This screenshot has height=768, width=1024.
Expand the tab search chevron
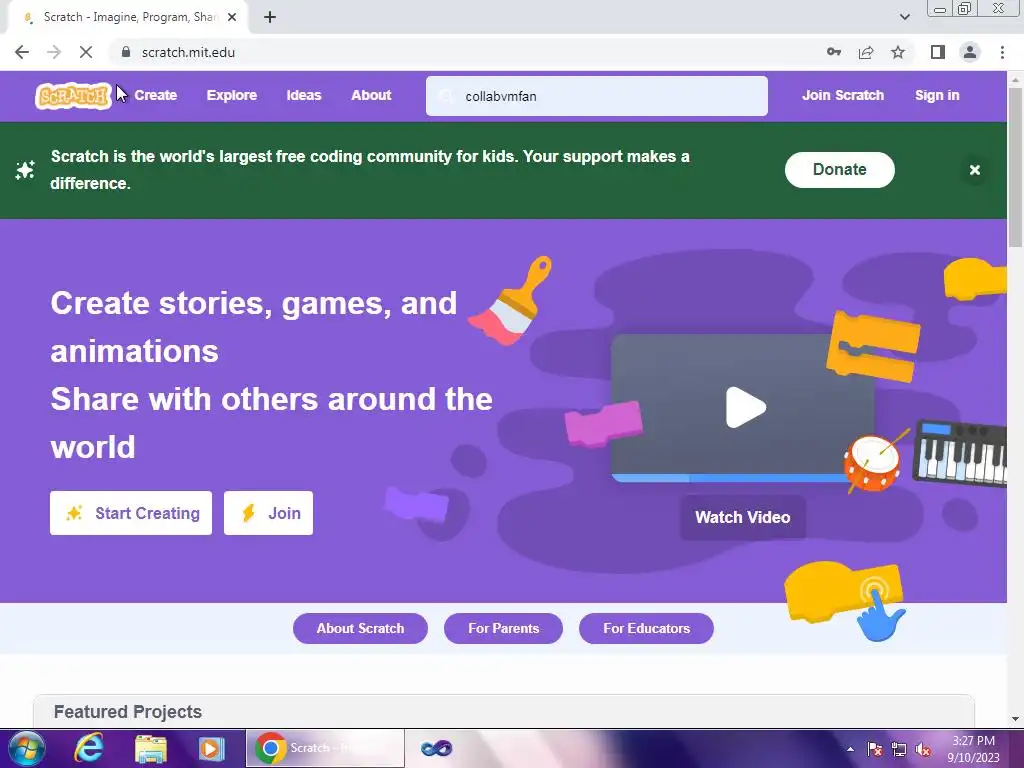click(904, 17)
